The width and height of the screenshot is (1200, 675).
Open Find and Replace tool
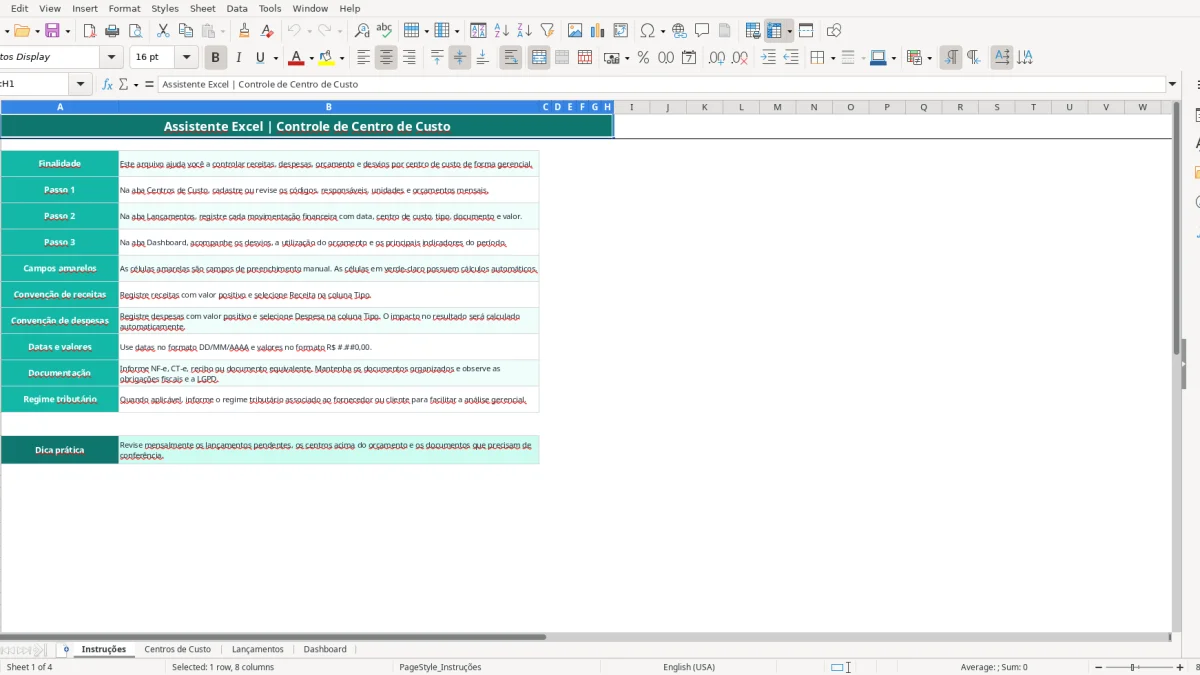pos(362,31)
